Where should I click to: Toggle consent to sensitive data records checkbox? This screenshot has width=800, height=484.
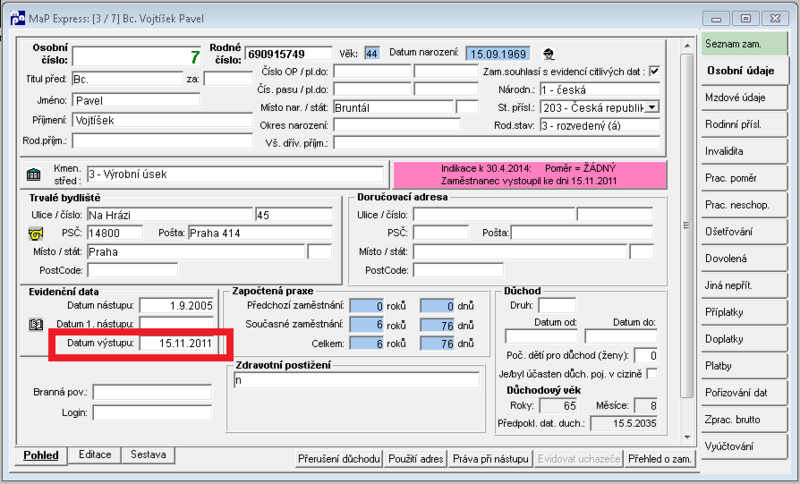click(654, 71)
